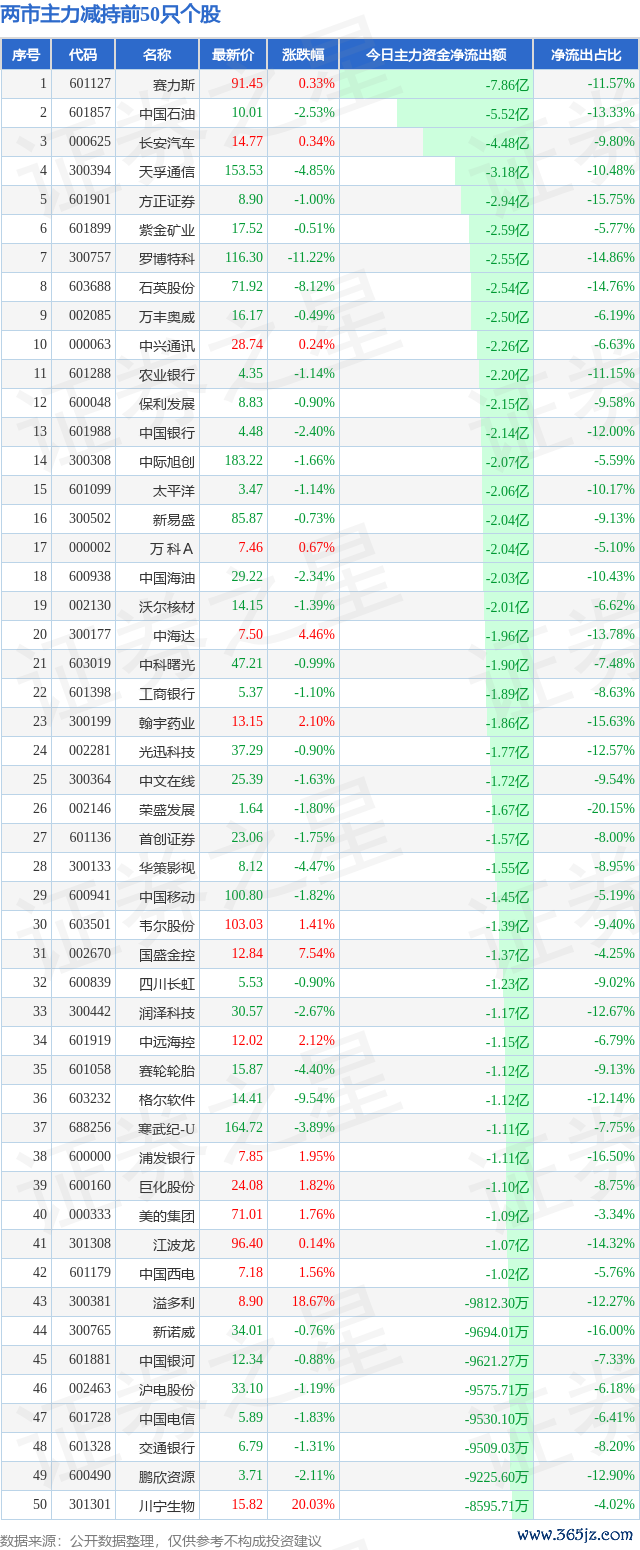Viewport: 640px width, 1550px height.
Task: Select the 涨跌幅 column header
Action: tap(302, 55)
